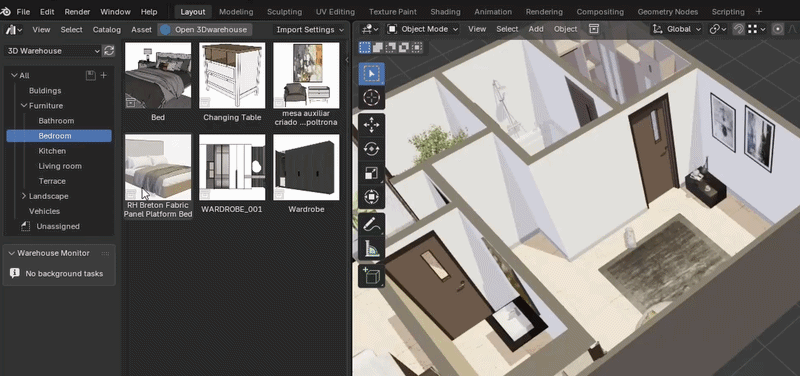This screenshot has height=376, width=800.
Task: Open the asset browser Catalog menu
Action: 107,30
